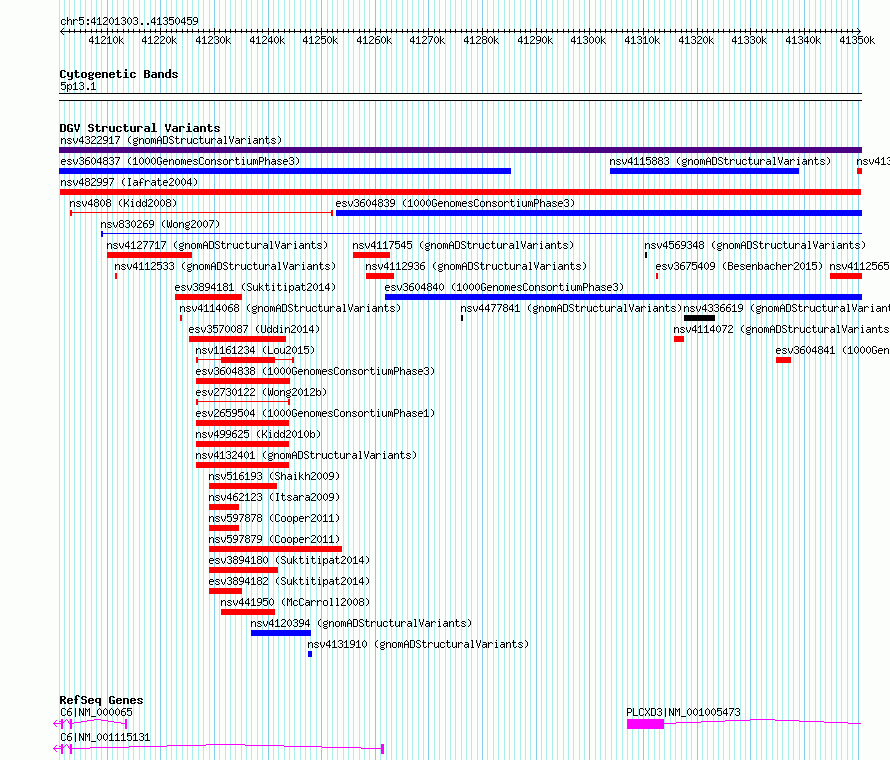Image resolution: width=890 pixels, height=760 pixels.
Task: Click the esv3675409 Besenbacher2015 label
Action: (739, 266)
